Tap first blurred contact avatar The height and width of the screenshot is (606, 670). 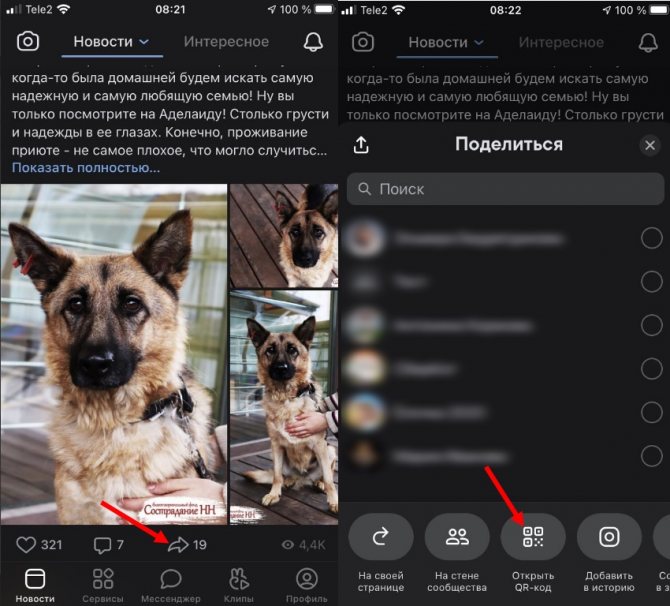click(x=365, y=238)
